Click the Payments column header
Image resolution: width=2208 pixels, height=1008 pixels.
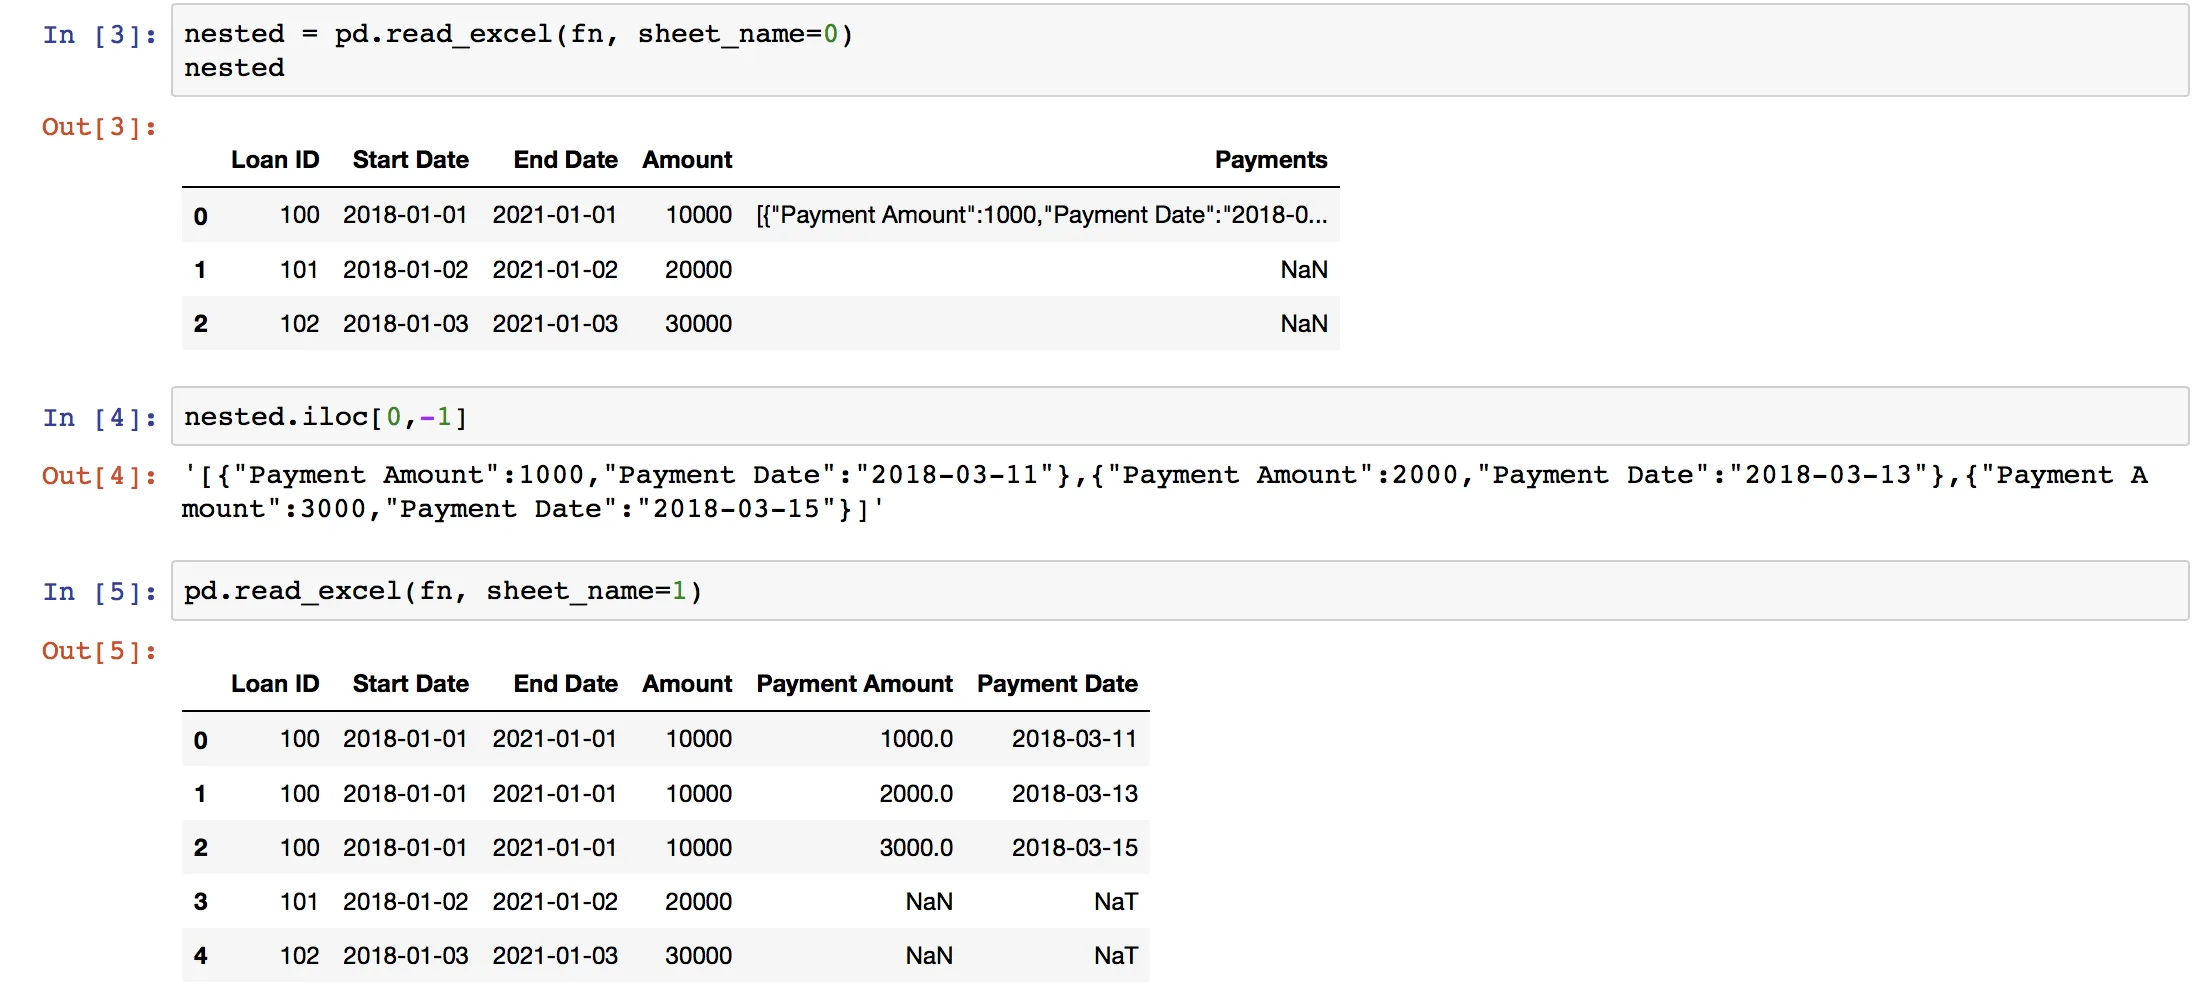tap(1270, 160)
